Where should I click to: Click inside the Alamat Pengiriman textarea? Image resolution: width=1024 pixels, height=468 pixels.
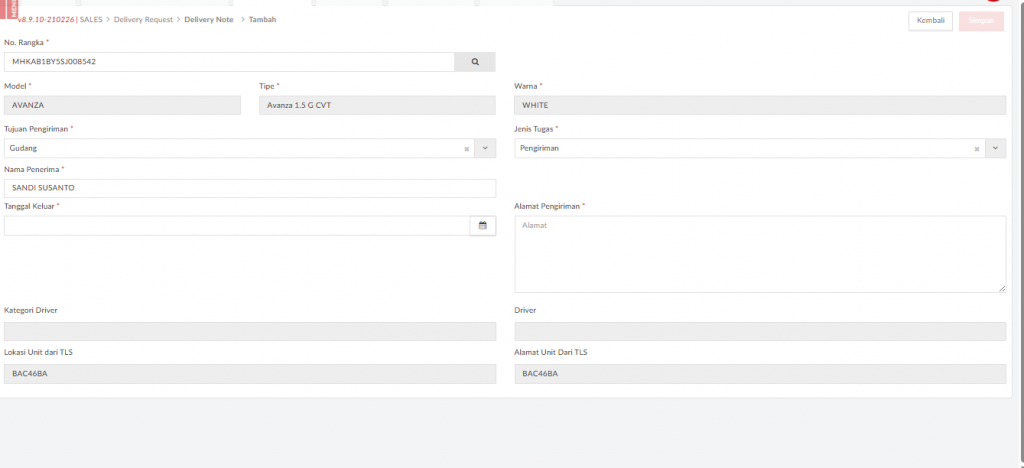[x=759, y=254]
